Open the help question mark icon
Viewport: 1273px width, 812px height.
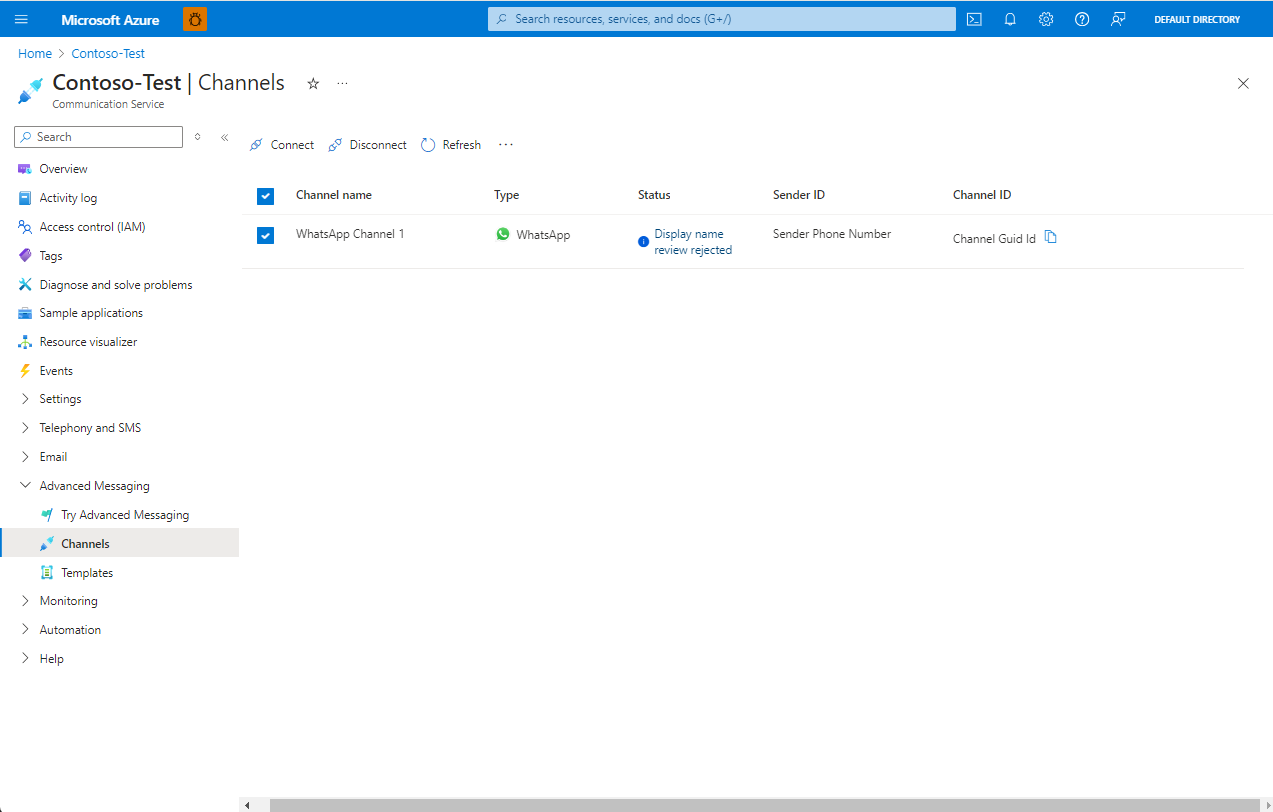pyautogui.click(x=1082, y=19)
